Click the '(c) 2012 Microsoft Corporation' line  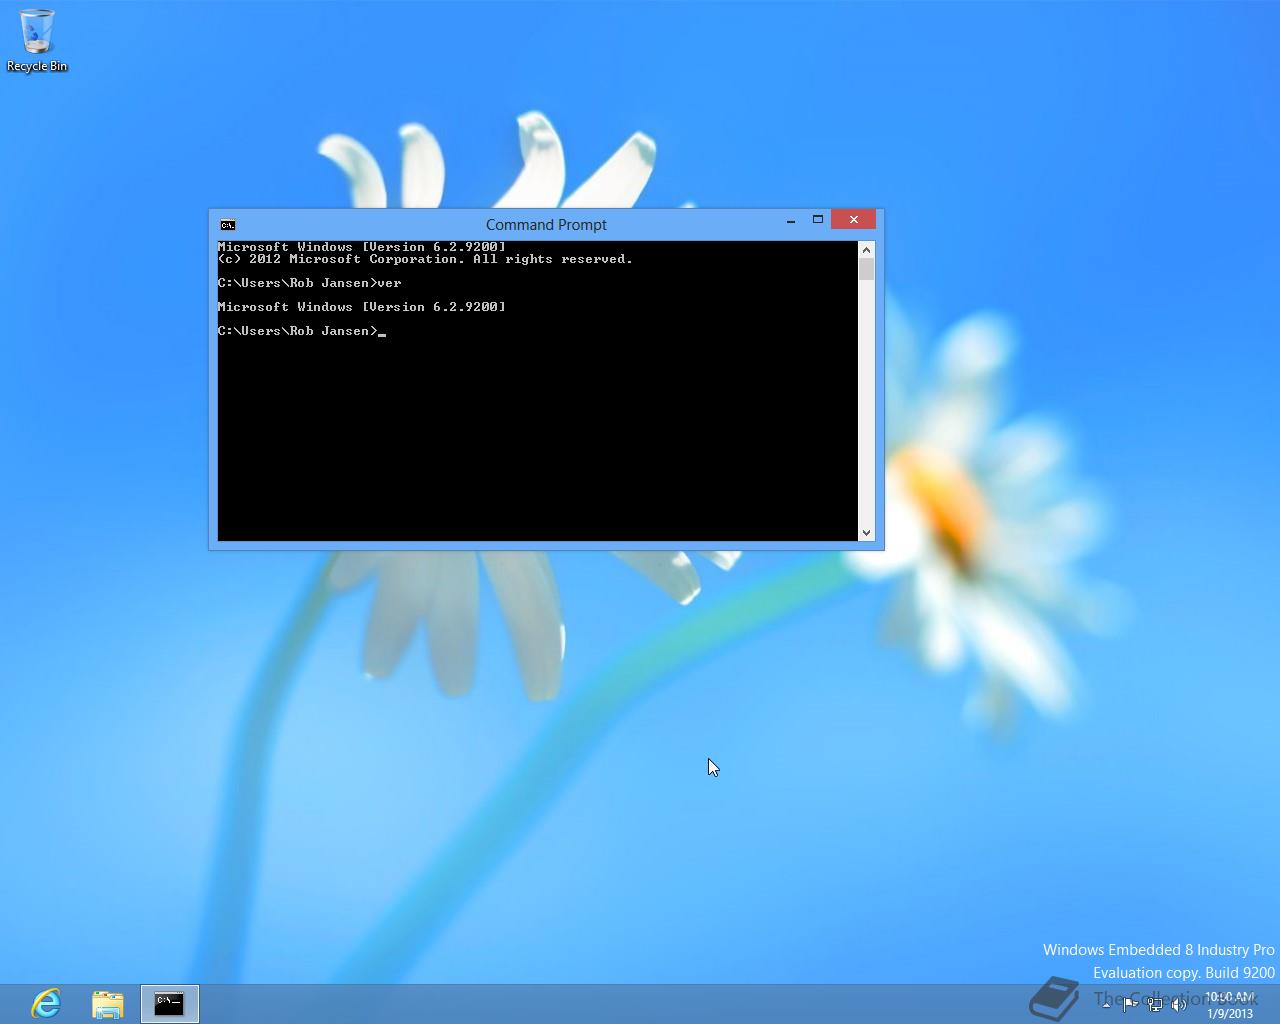(425, 259)
